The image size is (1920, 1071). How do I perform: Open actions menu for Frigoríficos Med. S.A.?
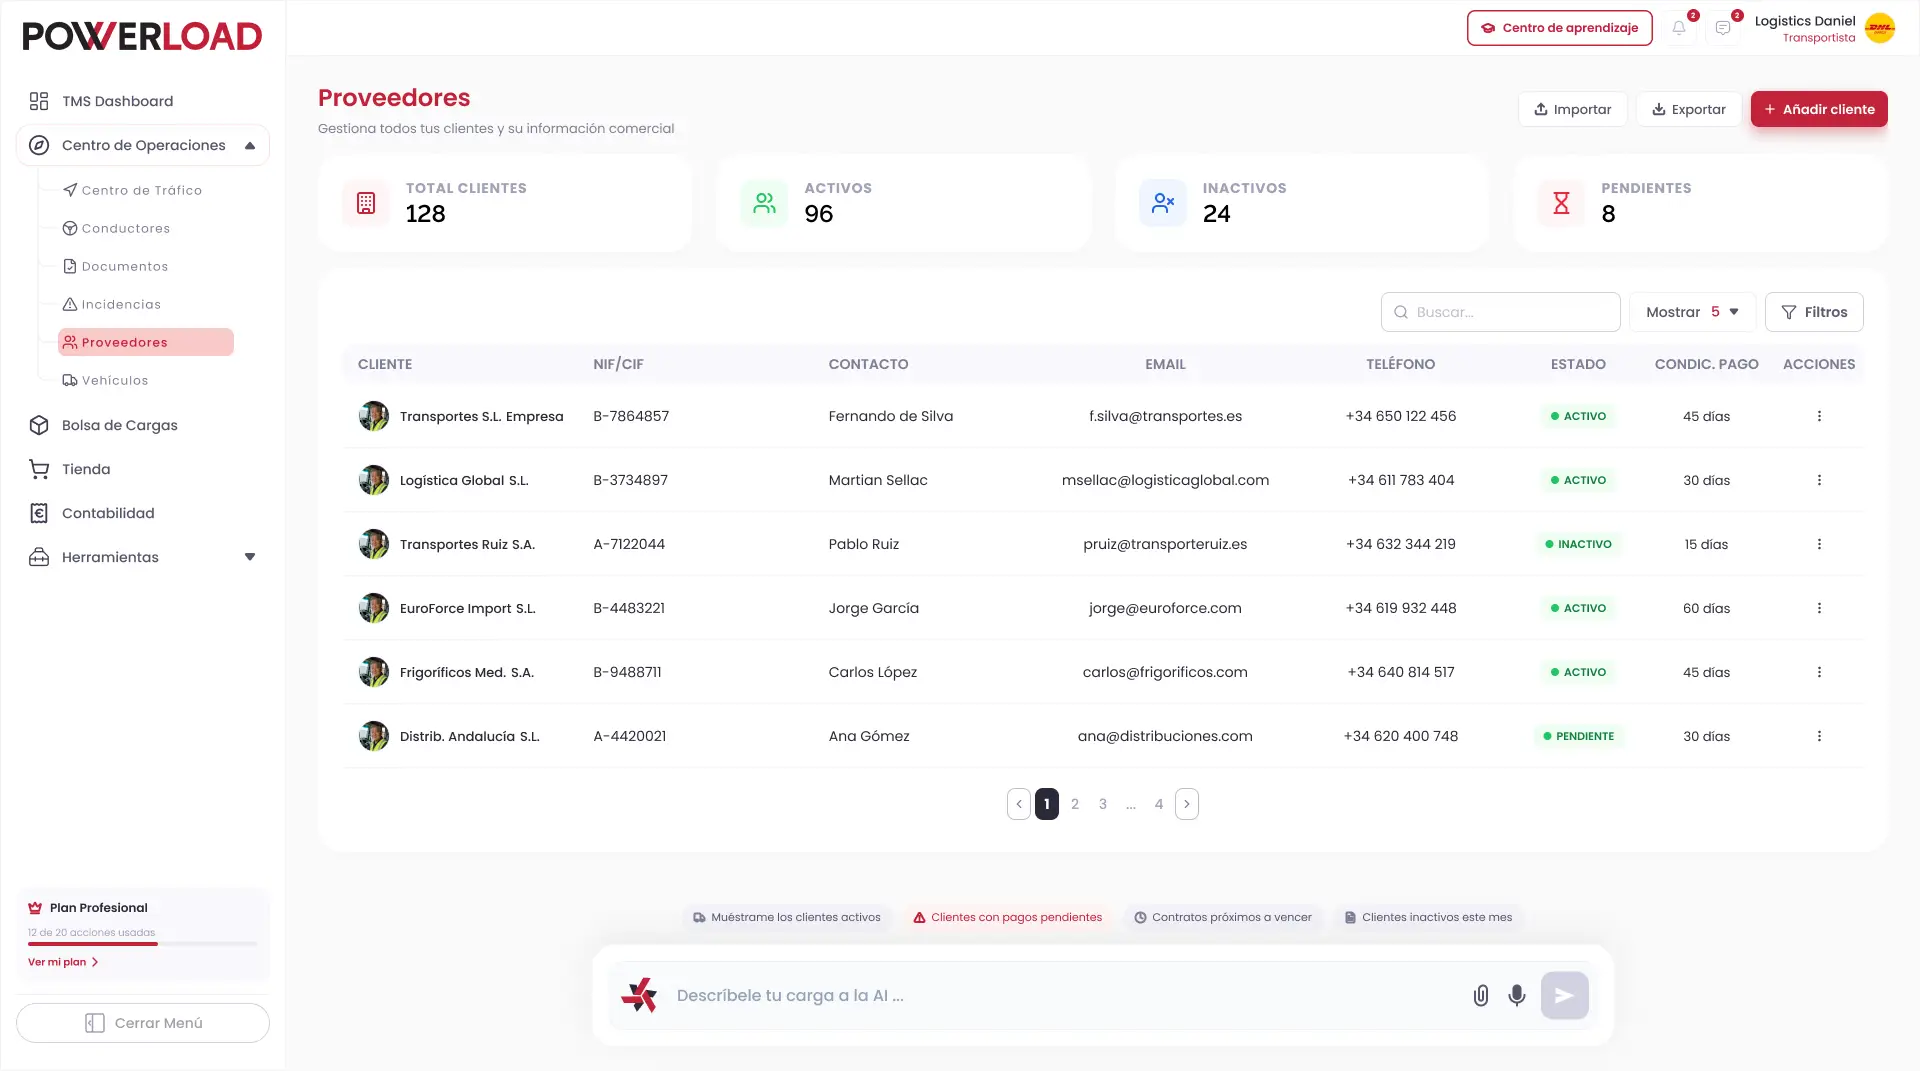tap(1819, 672)
